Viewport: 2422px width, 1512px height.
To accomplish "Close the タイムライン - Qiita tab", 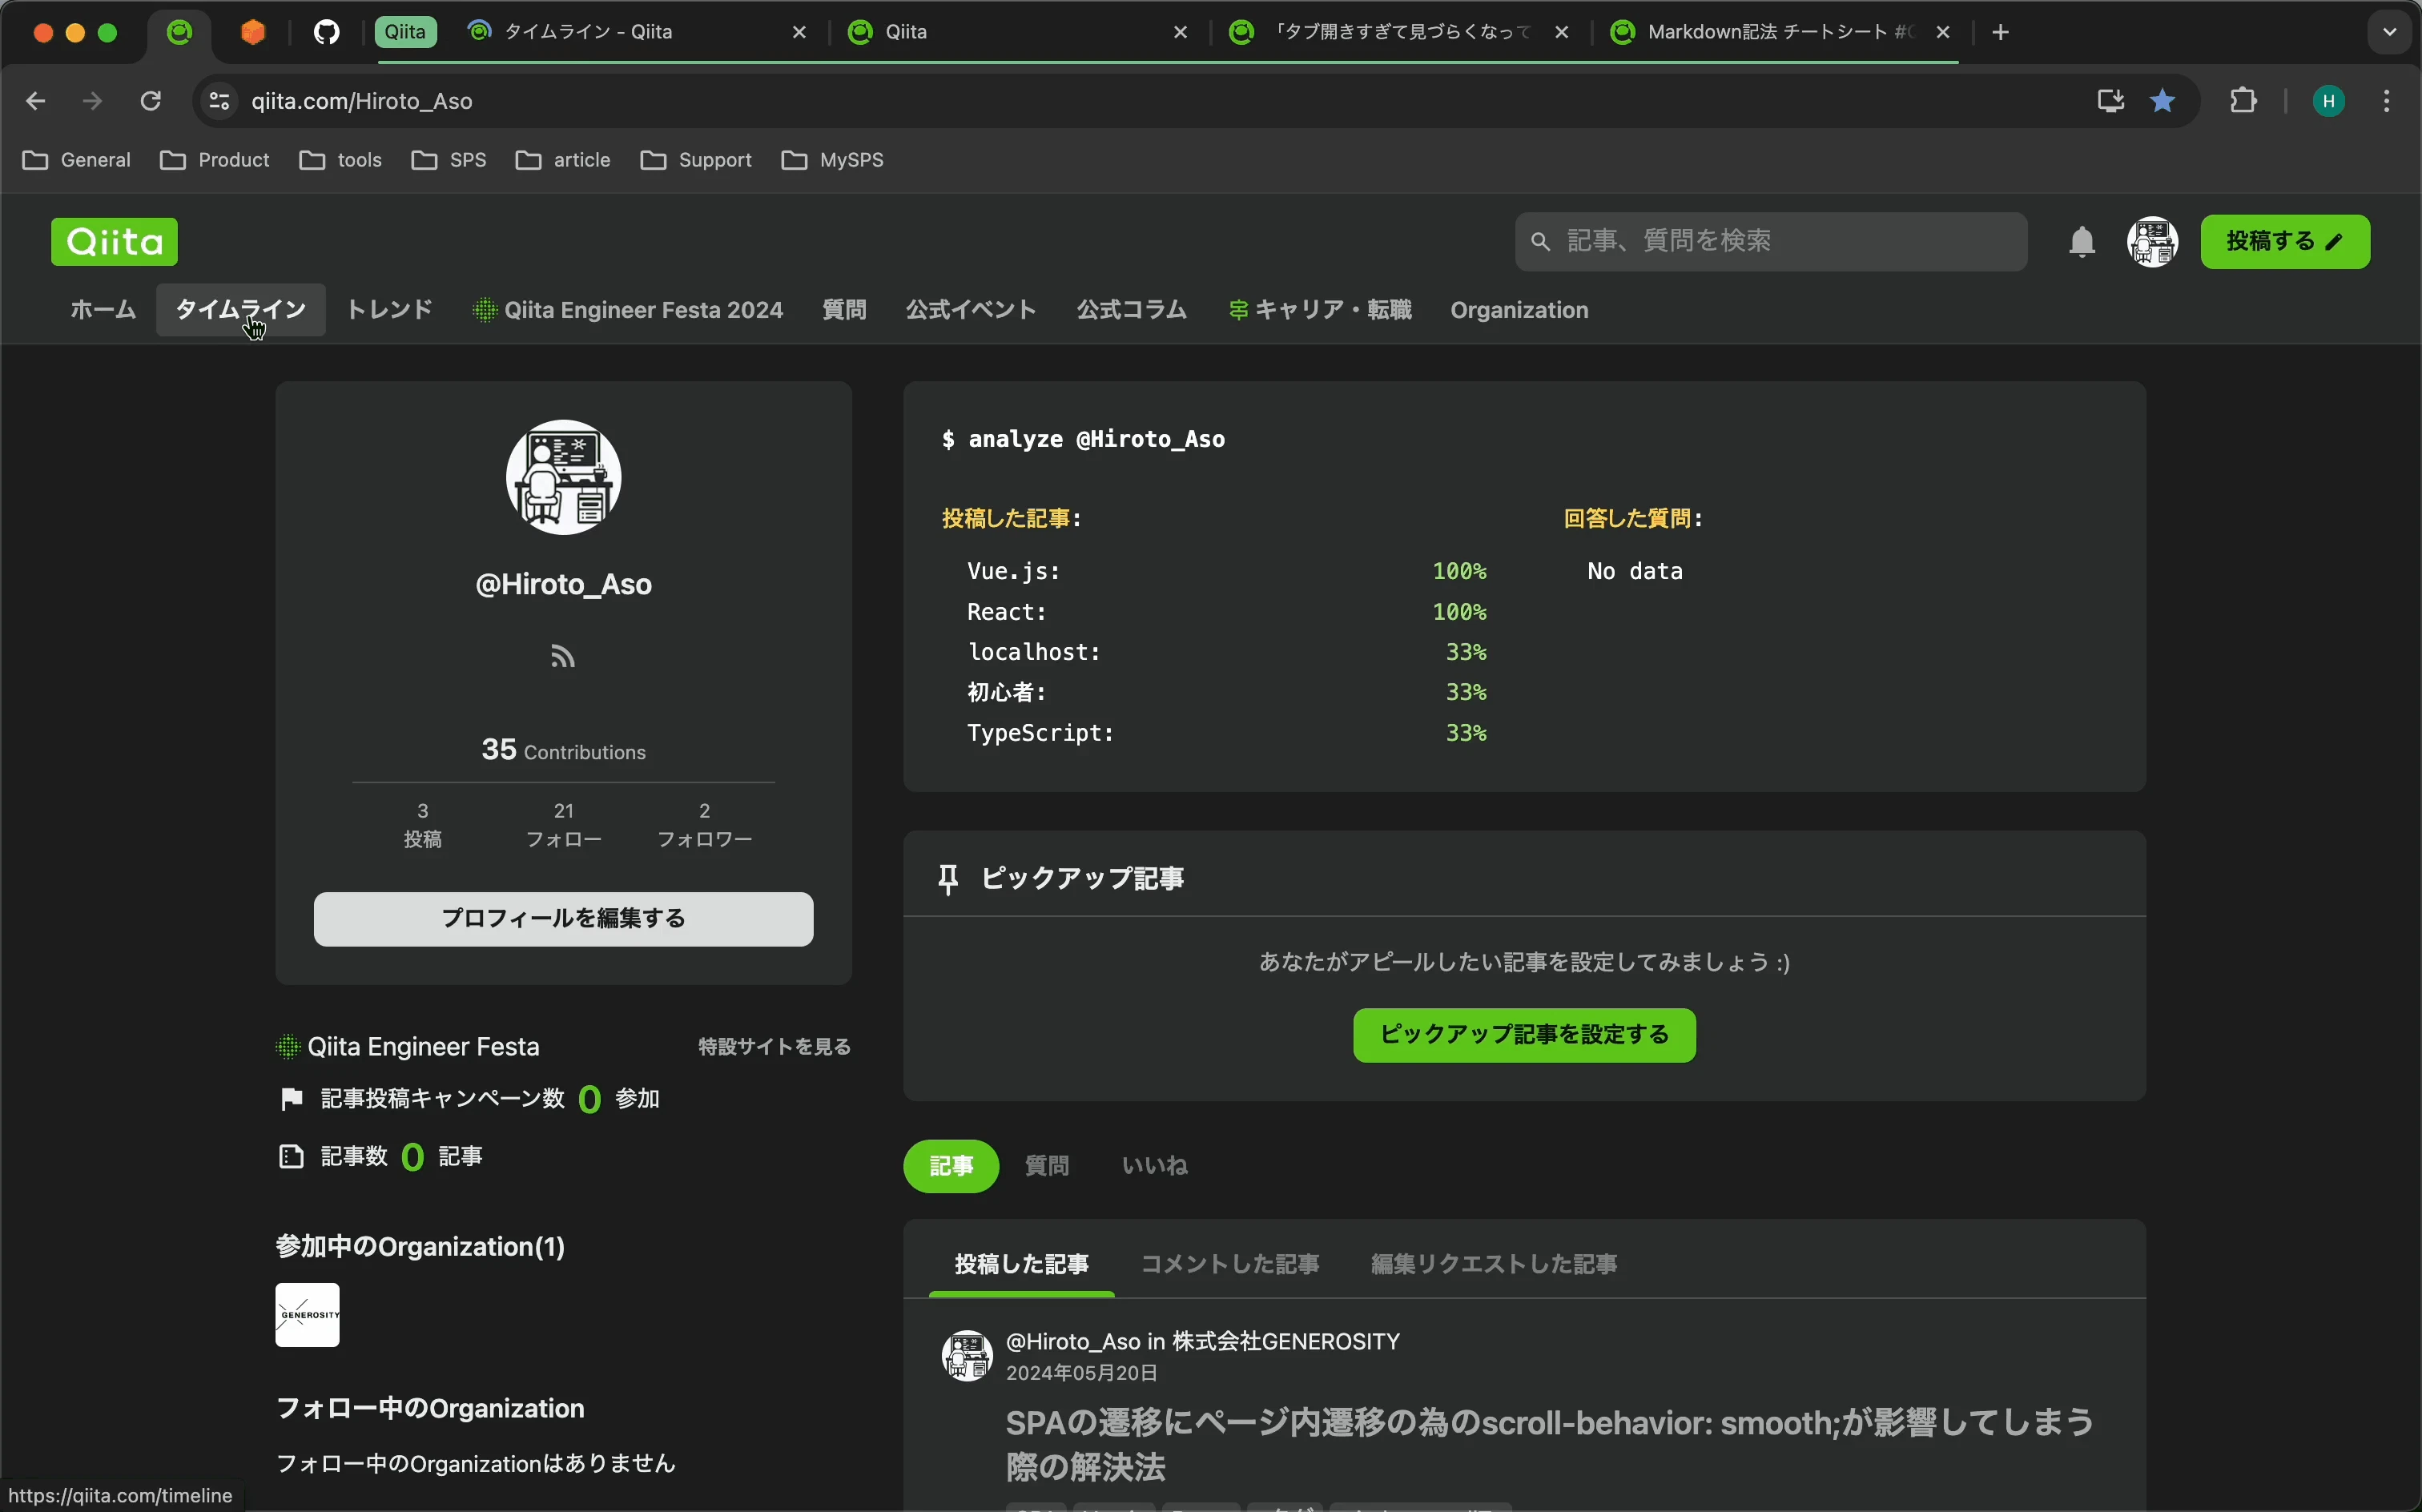I will (799, 33).
